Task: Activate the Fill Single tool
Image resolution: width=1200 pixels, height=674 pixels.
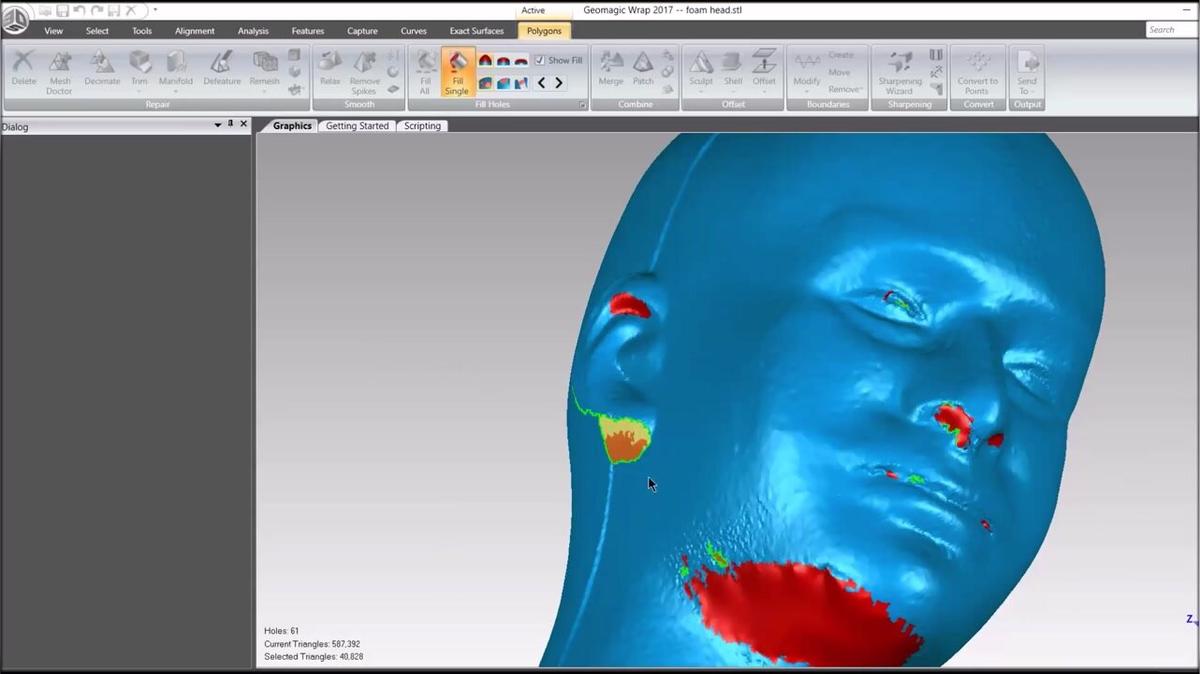Action: 457,72
